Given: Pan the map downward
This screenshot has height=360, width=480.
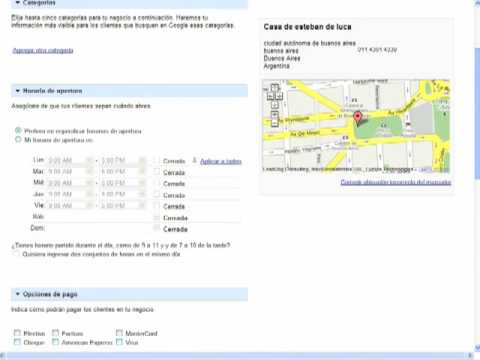Looking at the screenshot, I should pyautogui.click(x=275, y=105).
